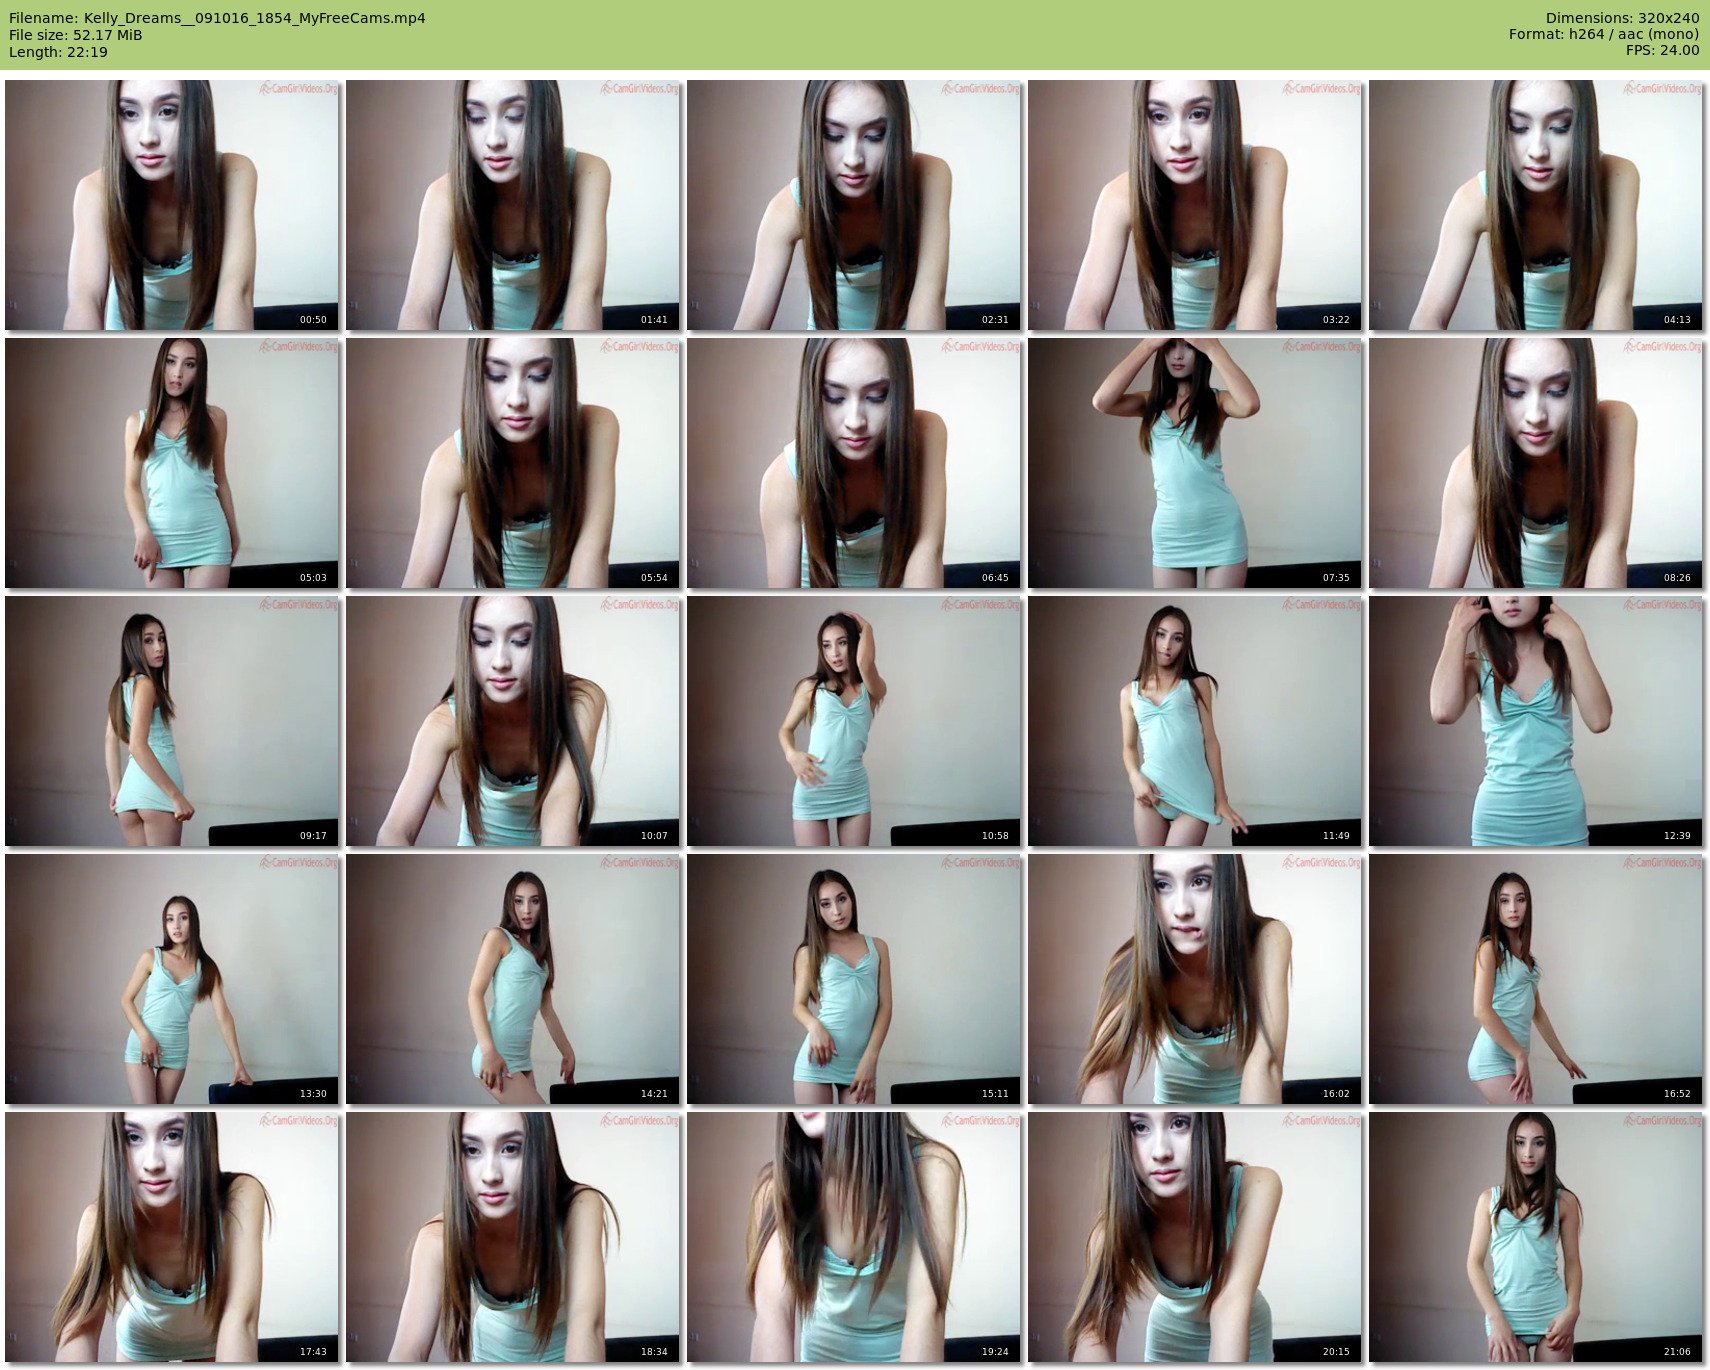The width and height of the screenshot is (1710, 1370).
Task: Select the 11:49 thumbnail
Action: click(1195, 721)
